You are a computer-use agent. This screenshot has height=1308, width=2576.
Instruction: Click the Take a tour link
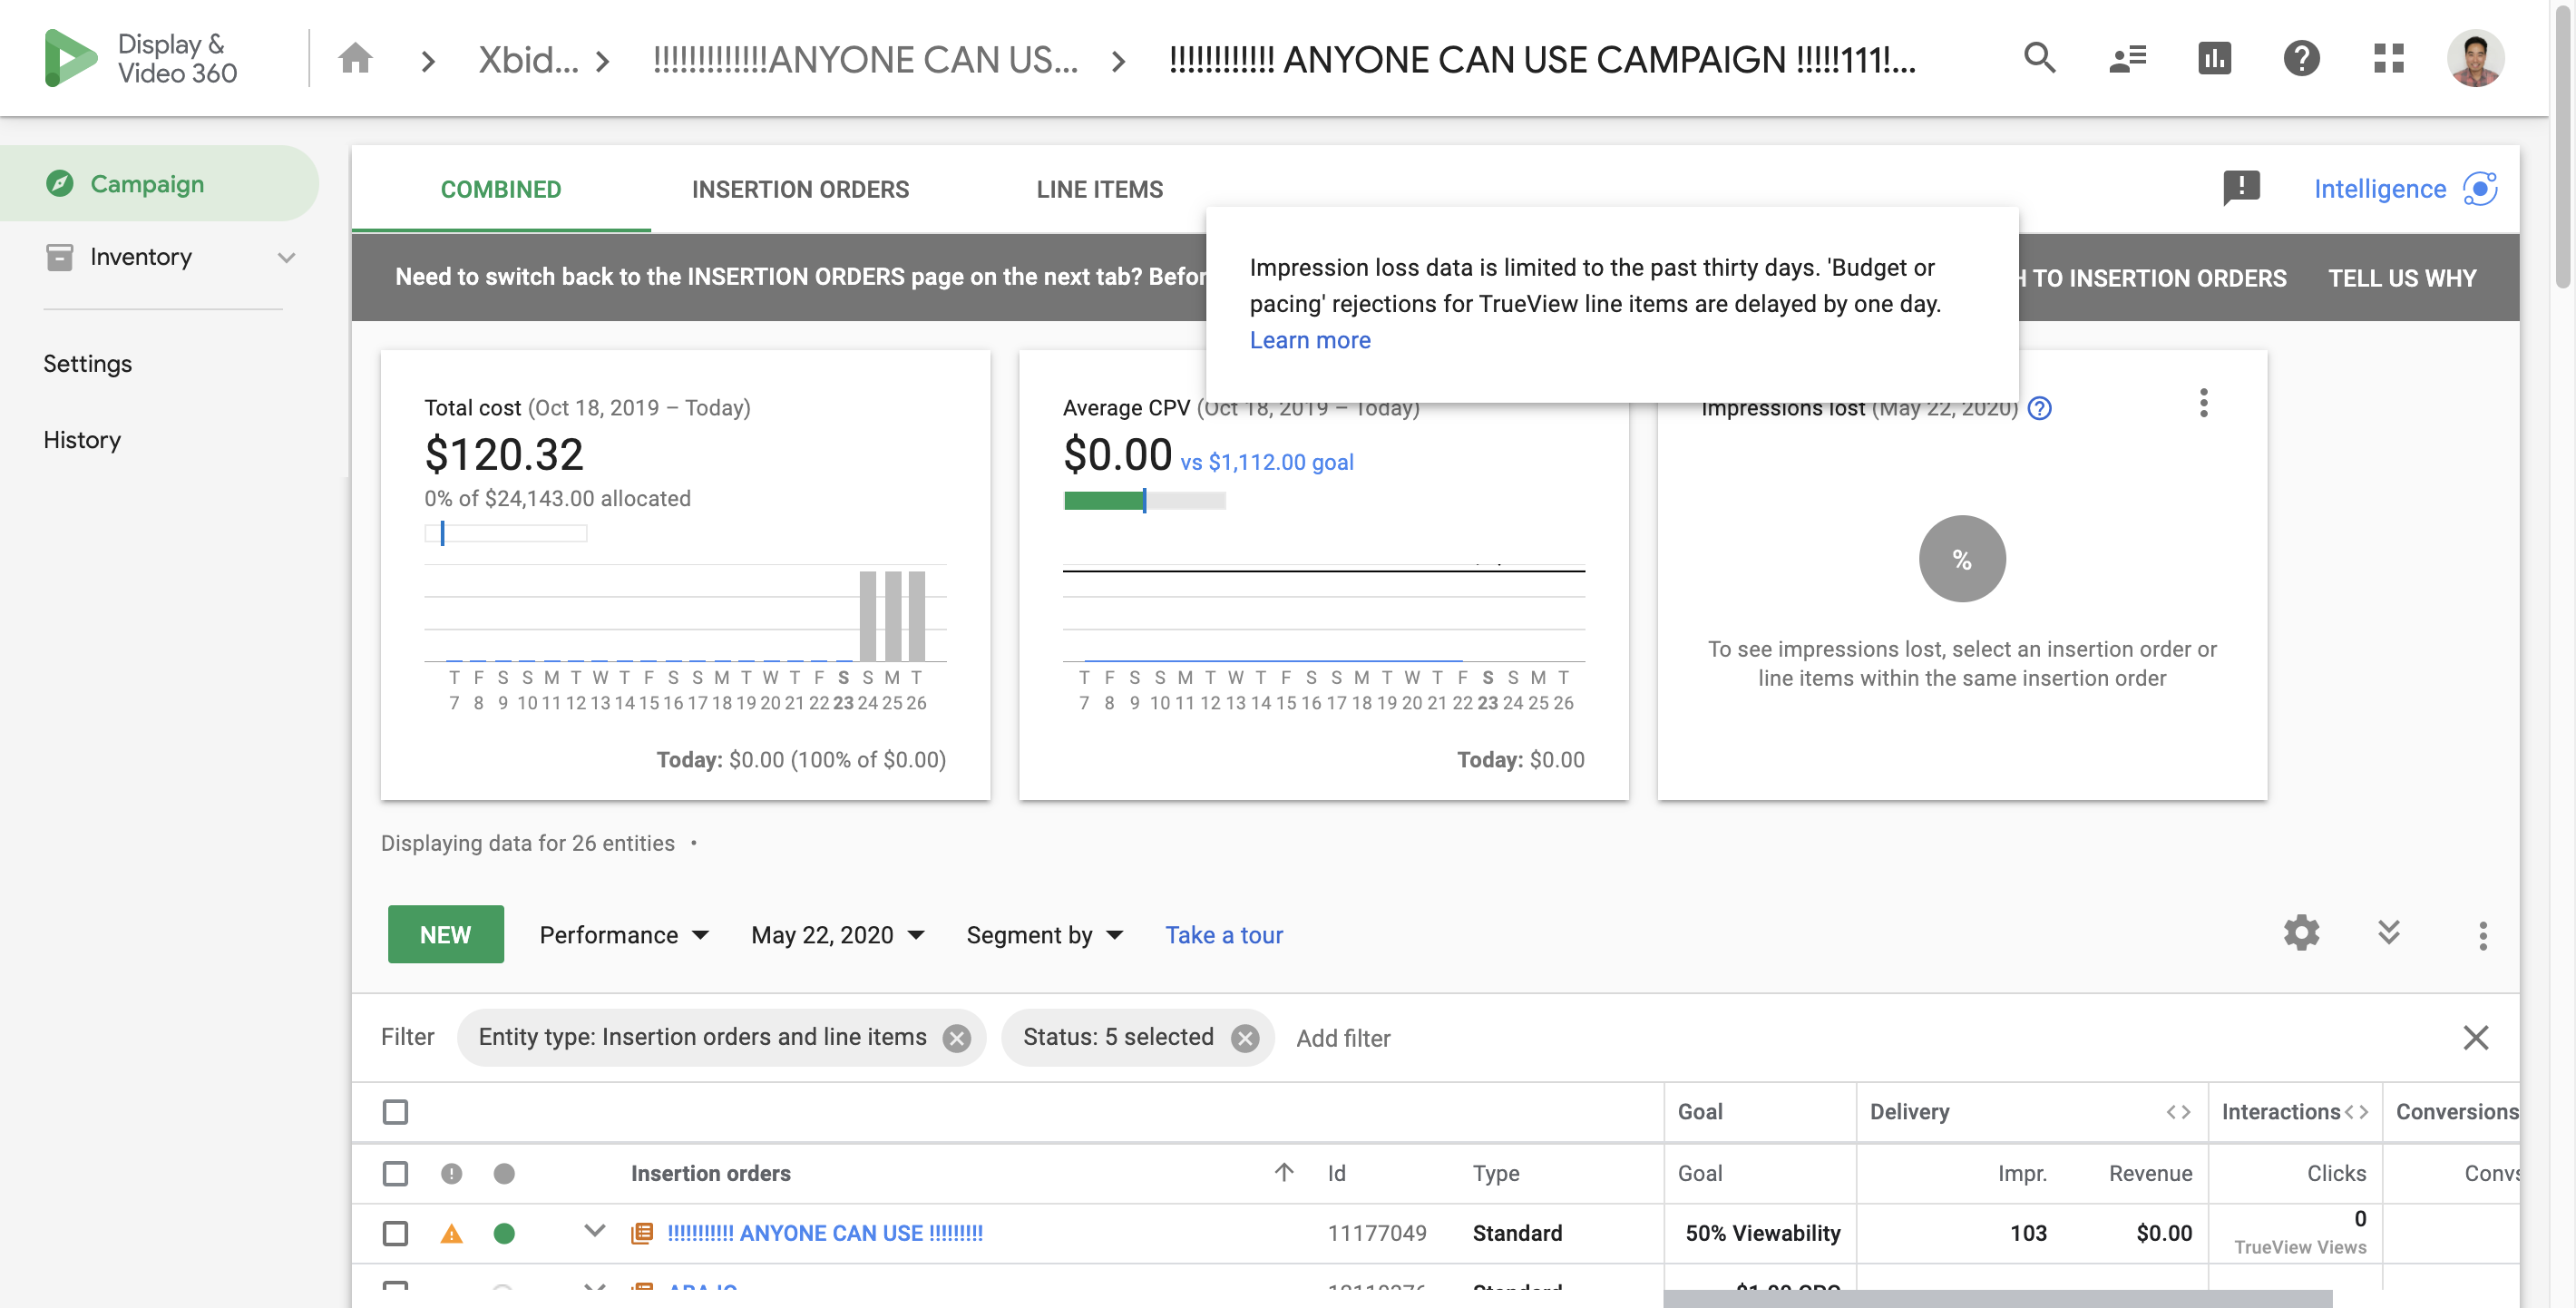pos(1223,934)
